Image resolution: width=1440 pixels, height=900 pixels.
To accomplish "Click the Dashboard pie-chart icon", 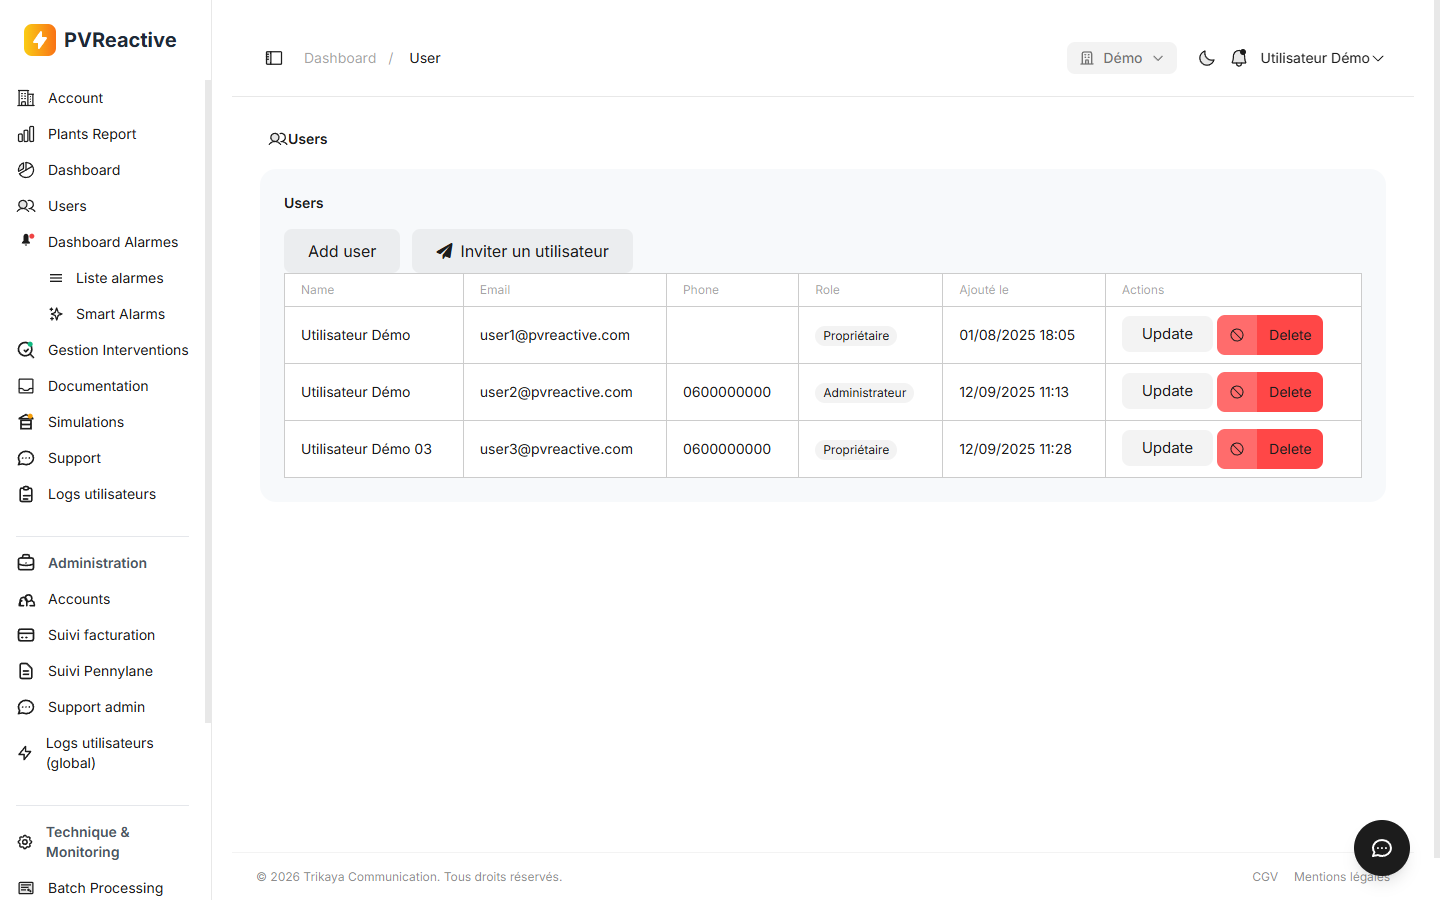I will pyautogui.click(x=26, y=170).
